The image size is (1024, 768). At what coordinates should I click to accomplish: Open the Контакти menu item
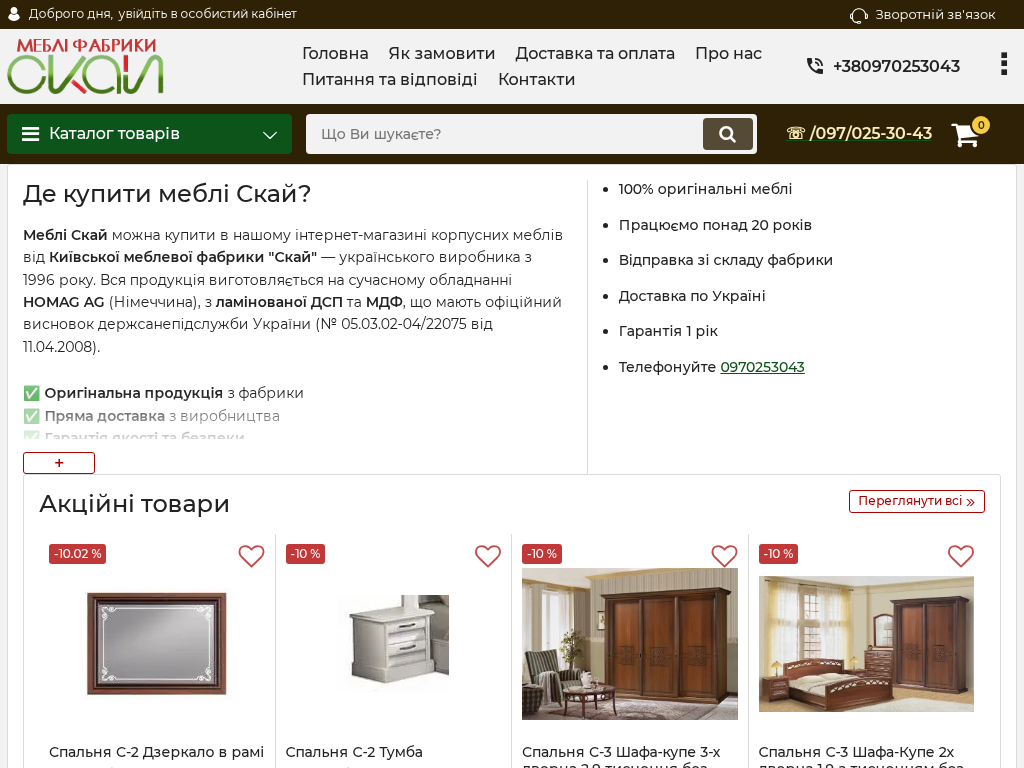537,80
